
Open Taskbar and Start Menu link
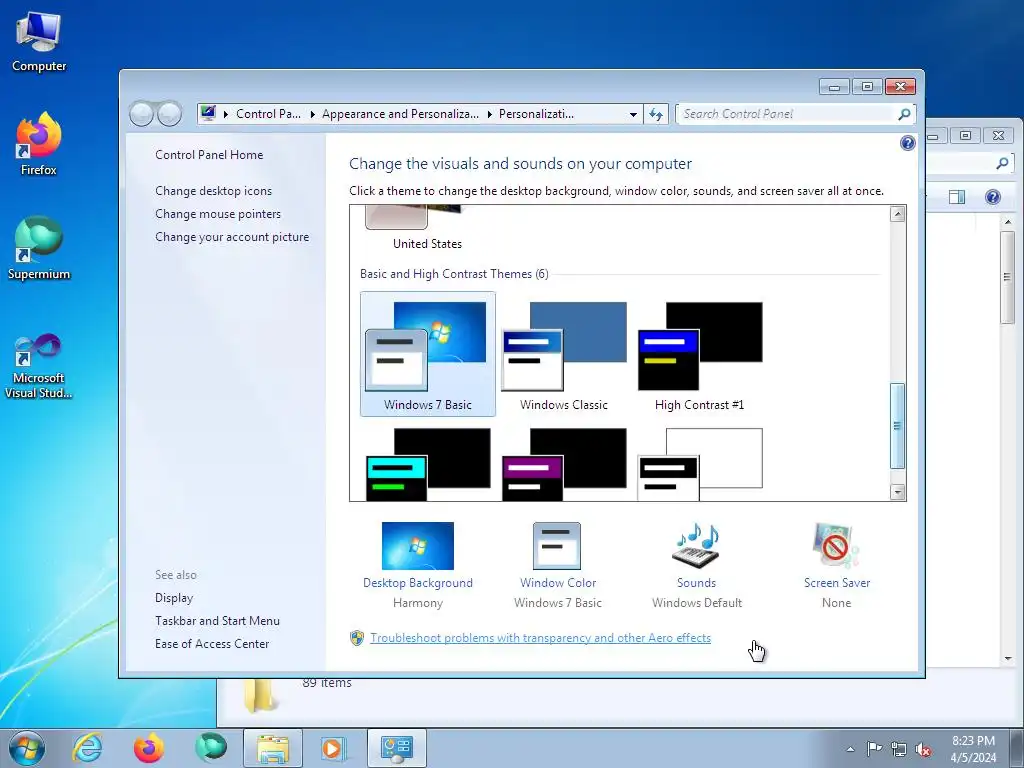[217, 621]
